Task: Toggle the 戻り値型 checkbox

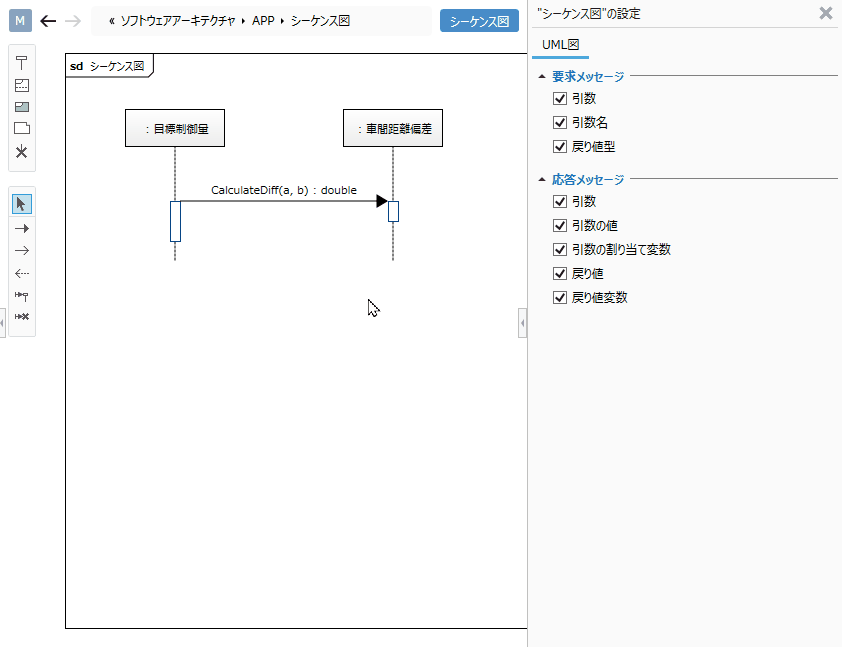Action: (x=560, y=147)
